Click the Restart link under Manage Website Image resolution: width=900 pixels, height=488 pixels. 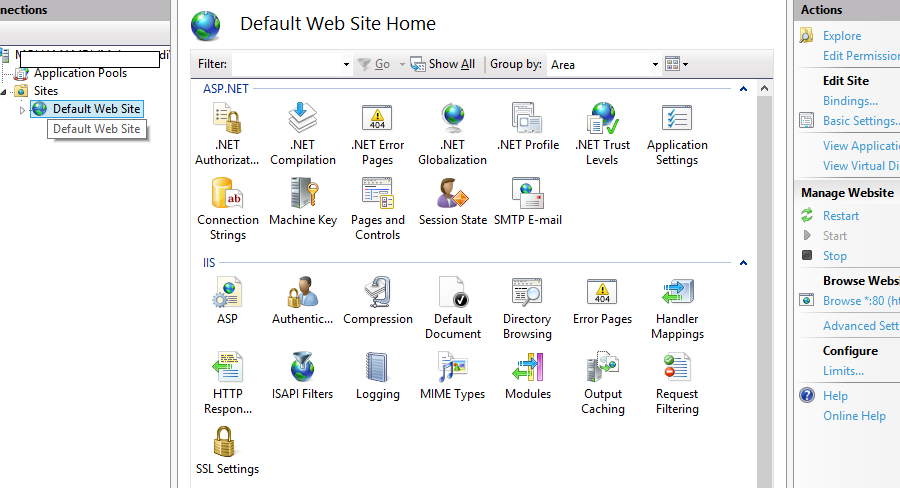pos(840,216)
